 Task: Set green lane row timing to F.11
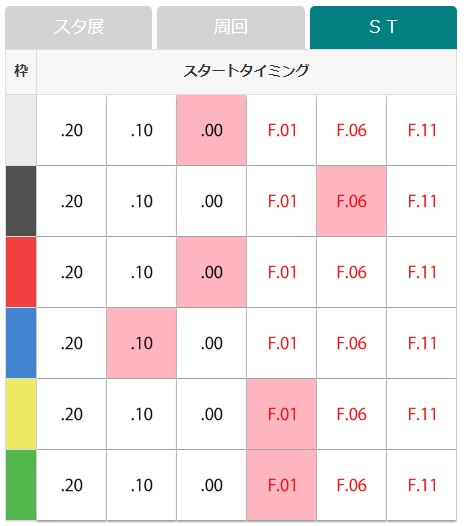pos(422,485)
